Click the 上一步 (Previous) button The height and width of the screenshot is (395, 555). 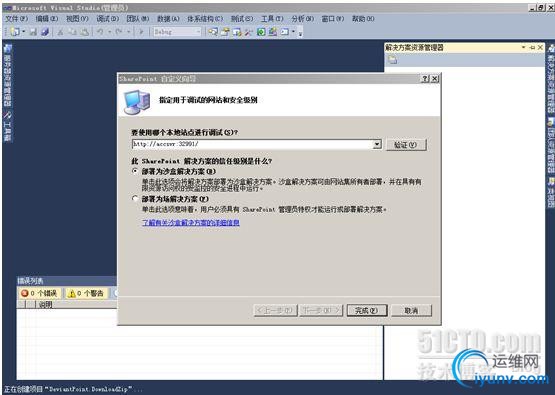click(x=276, y=310)
